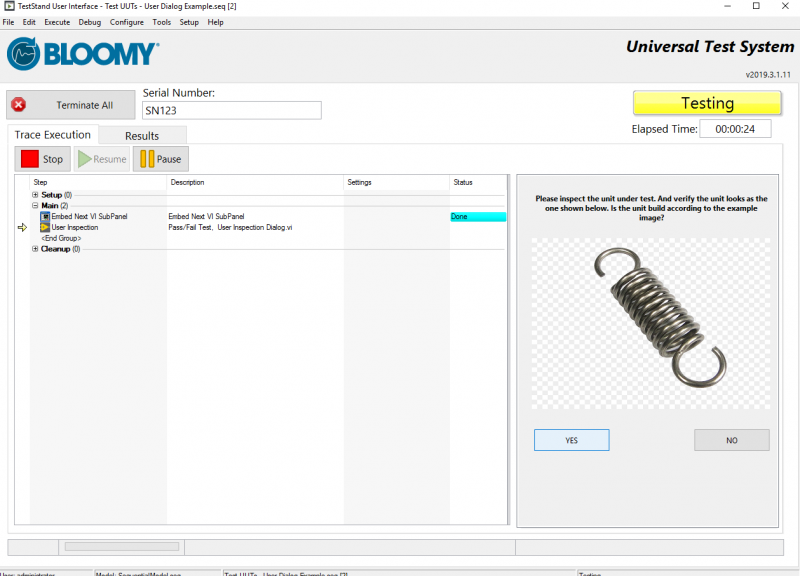800x576 pixels.
Task: Open the Configure menu
Action: (x=127, y=22)
